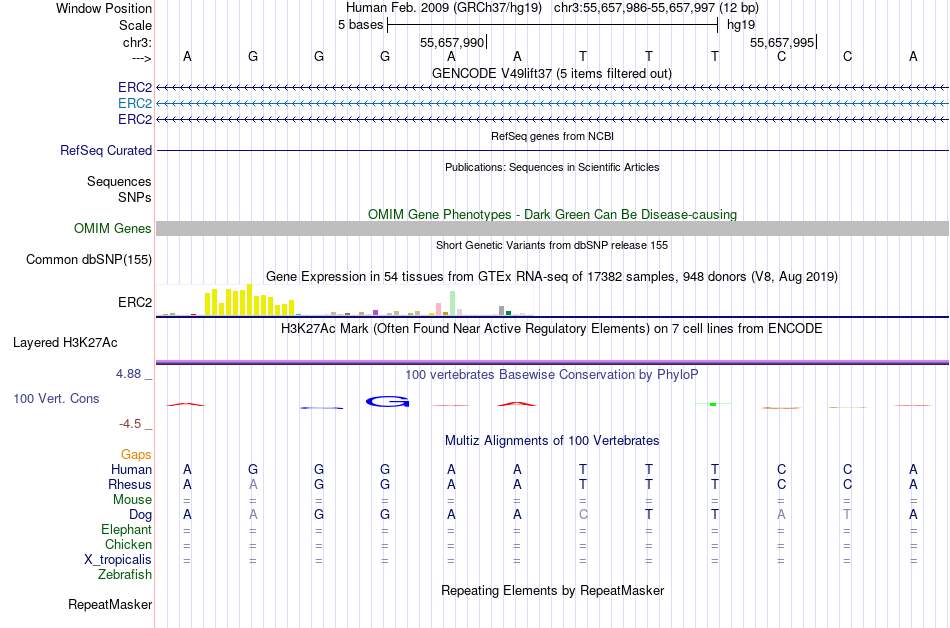The width and height of the screenshot is (950, 628).
Task: Click the OMIM Genes label
Action: pos(113,228)
